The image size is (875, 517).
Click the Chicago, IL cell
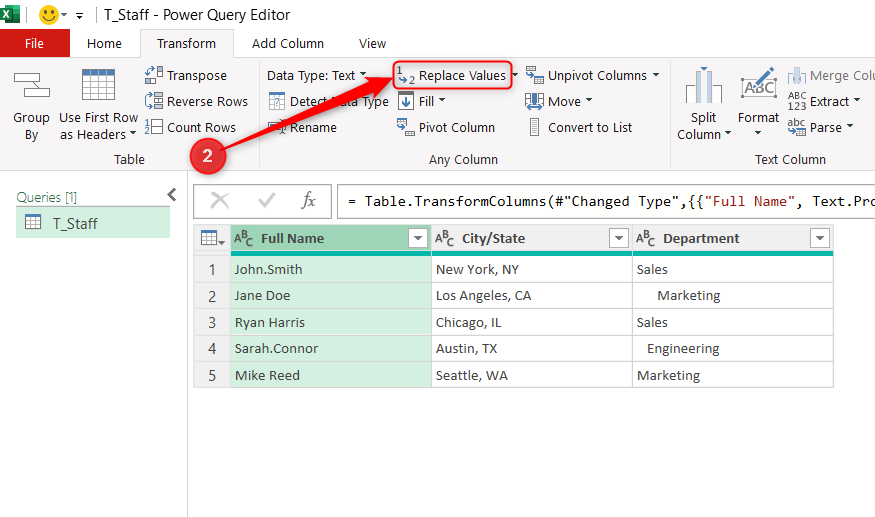point(531,322)
